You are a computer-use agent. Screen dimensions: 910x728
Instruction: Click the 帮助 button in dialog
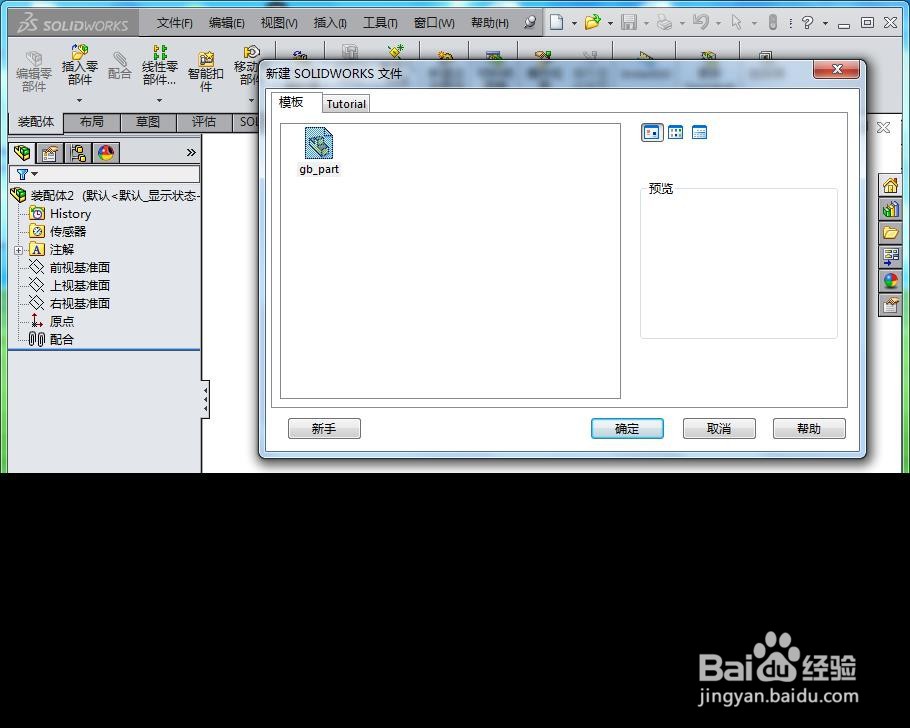pyautogui.click(x=809, y=428)
